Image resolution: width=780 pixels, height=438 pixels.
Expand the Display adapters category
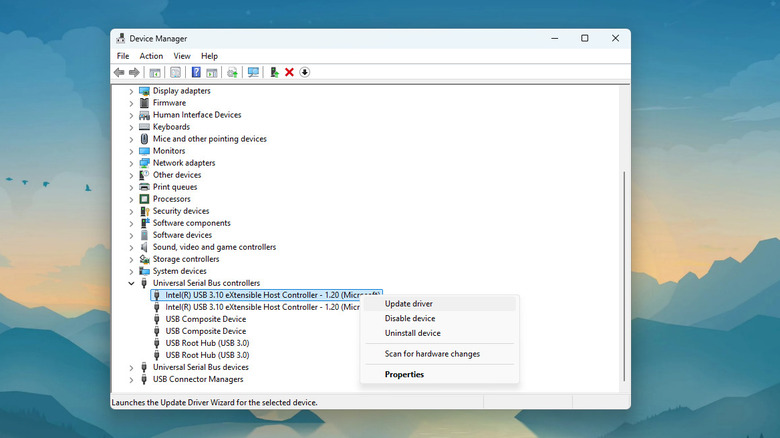click(x=131, y=91)
